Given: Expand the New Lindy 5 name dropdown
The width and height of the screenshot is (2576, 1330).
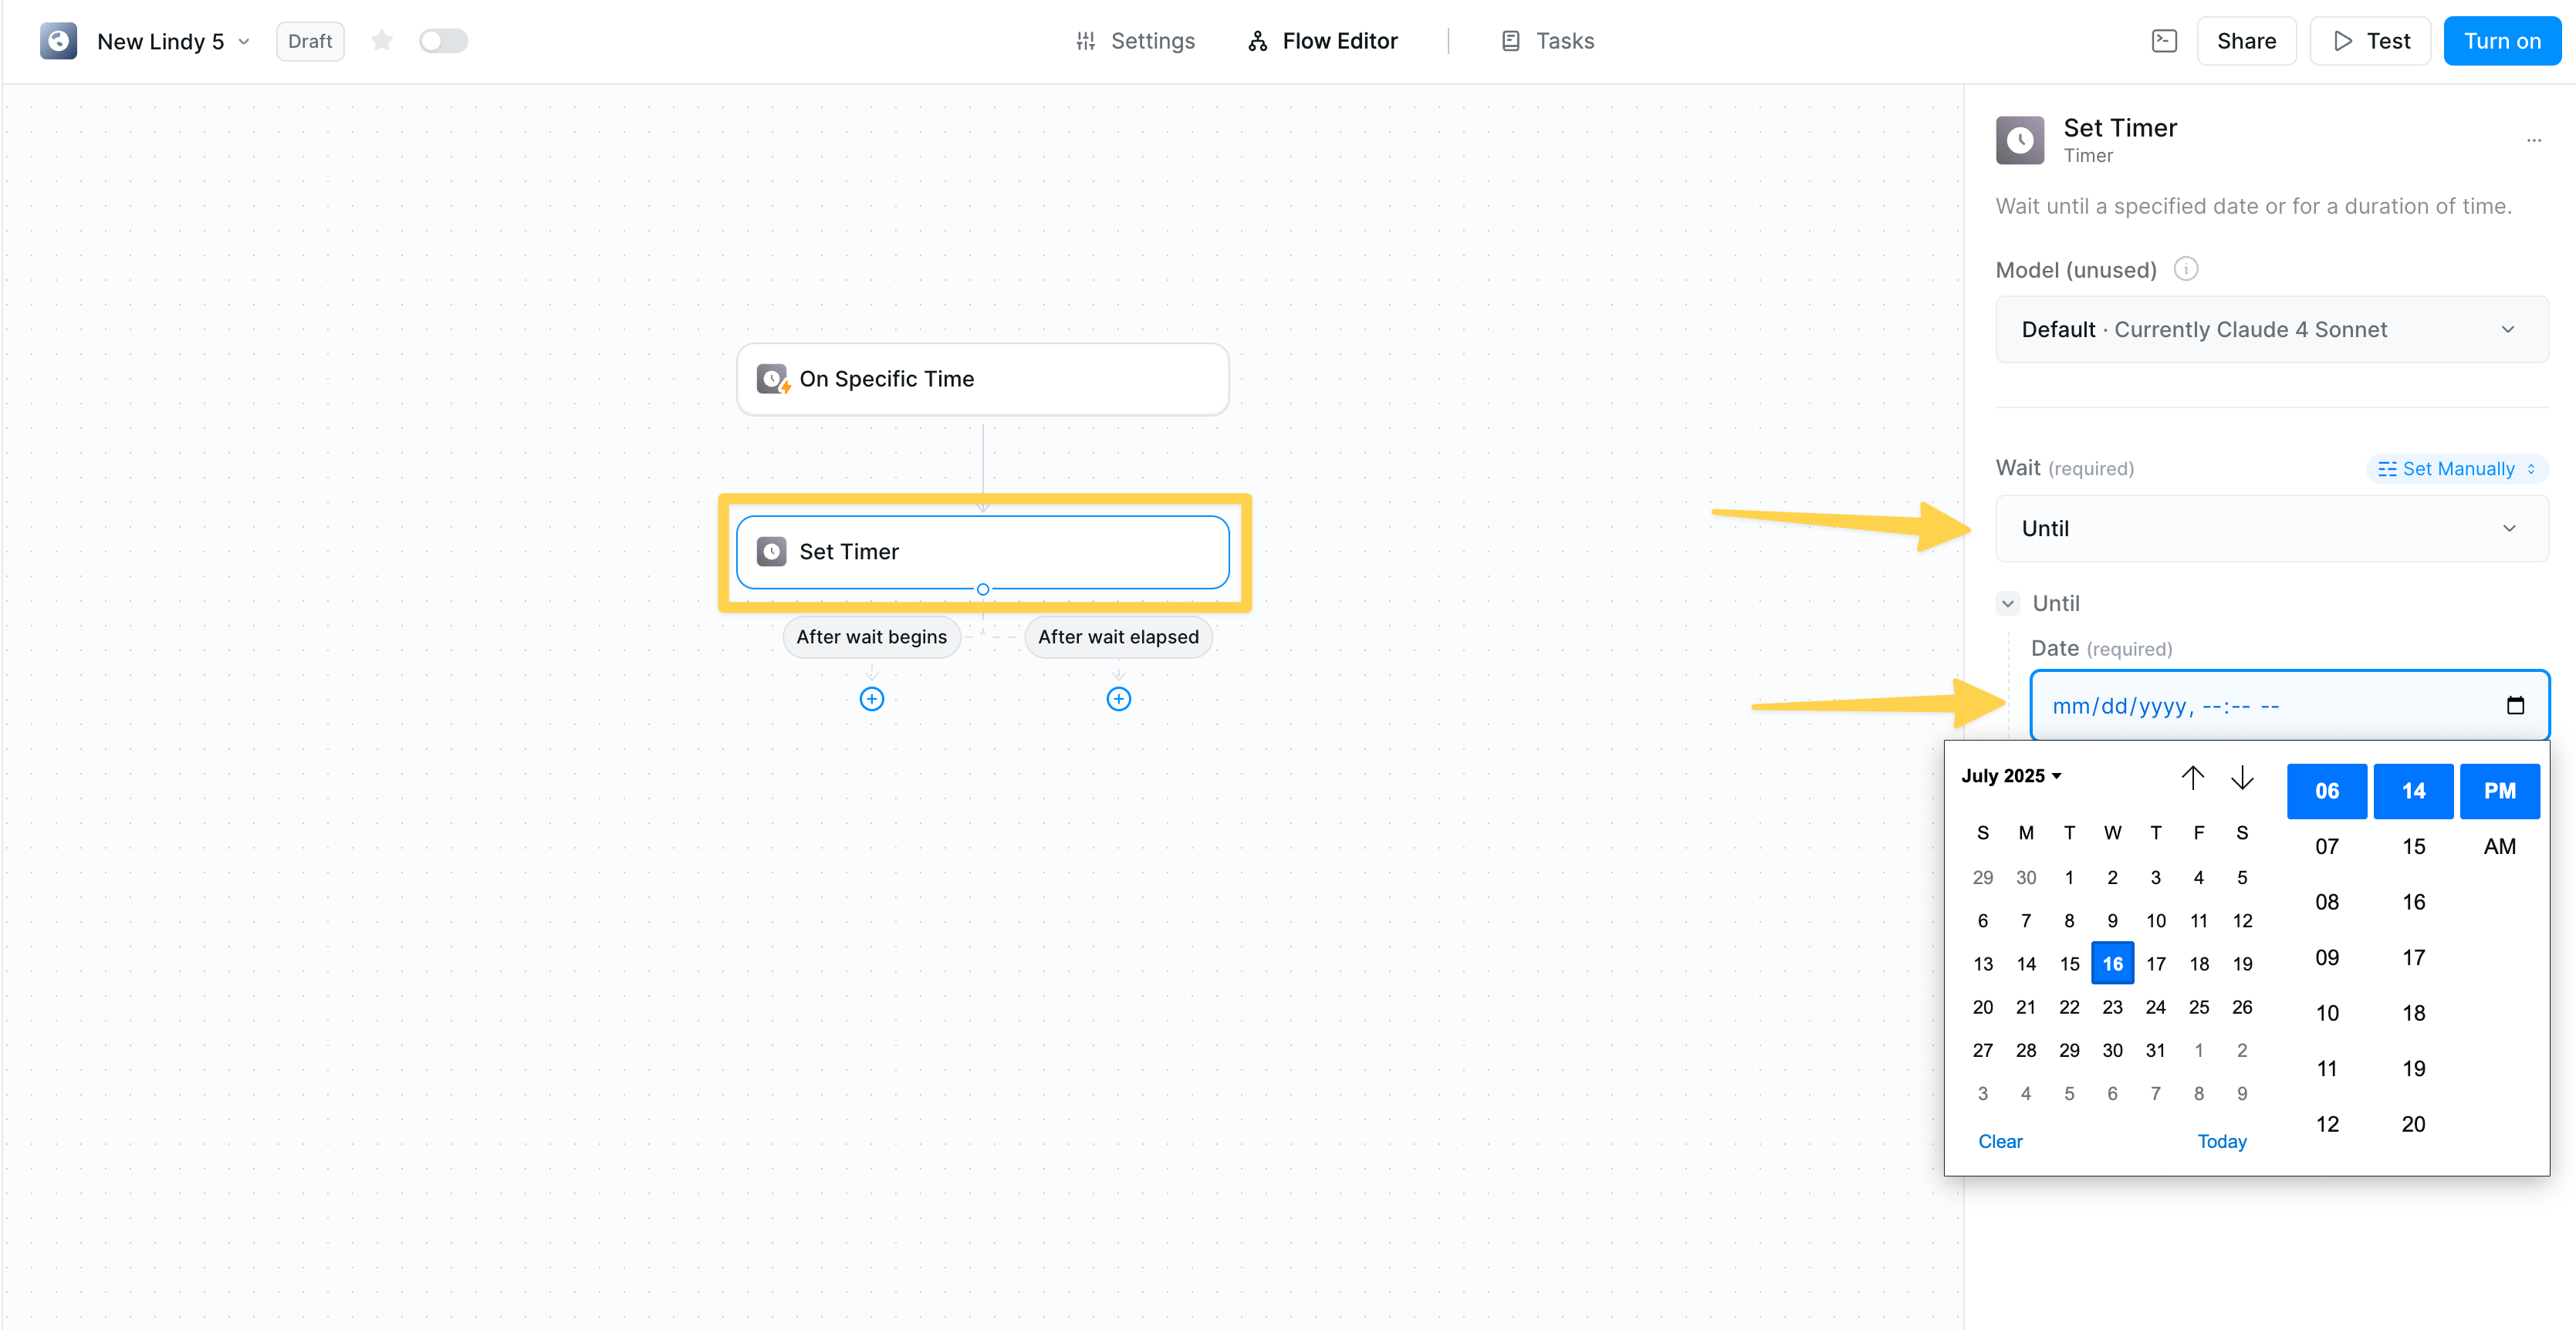Looking at the screenshot, I should click(x=245, y=41).
